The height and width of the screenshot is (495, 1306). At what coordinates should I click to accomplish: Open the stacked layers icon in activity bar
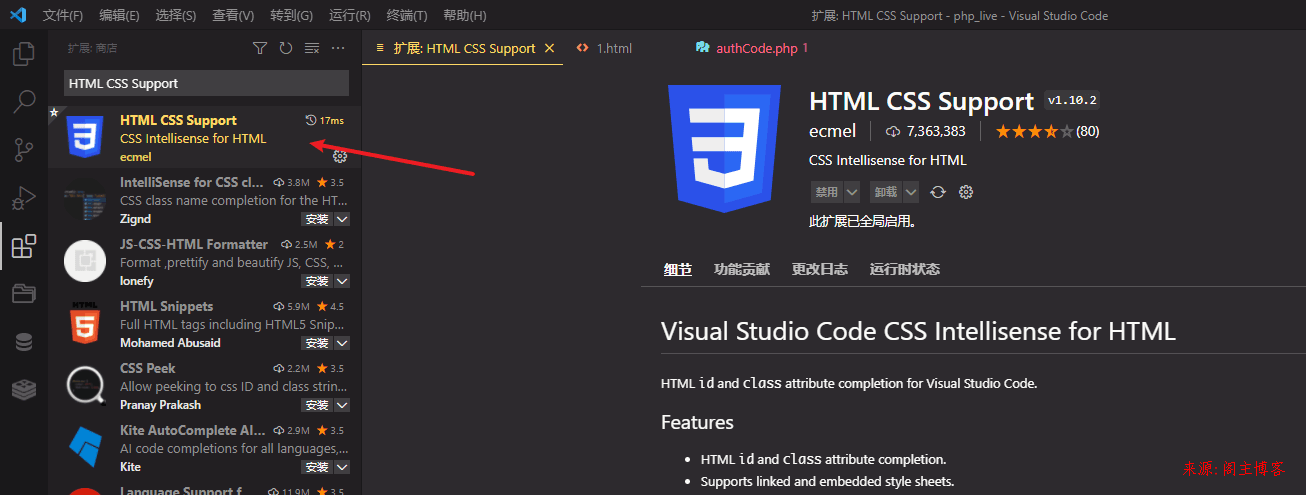pos(24,390)
